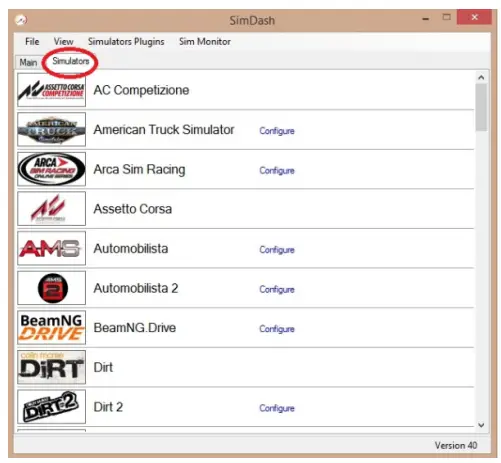501x463 pixels.
Task: Click Configure link for Dirt 2
Action: (277, 408)
